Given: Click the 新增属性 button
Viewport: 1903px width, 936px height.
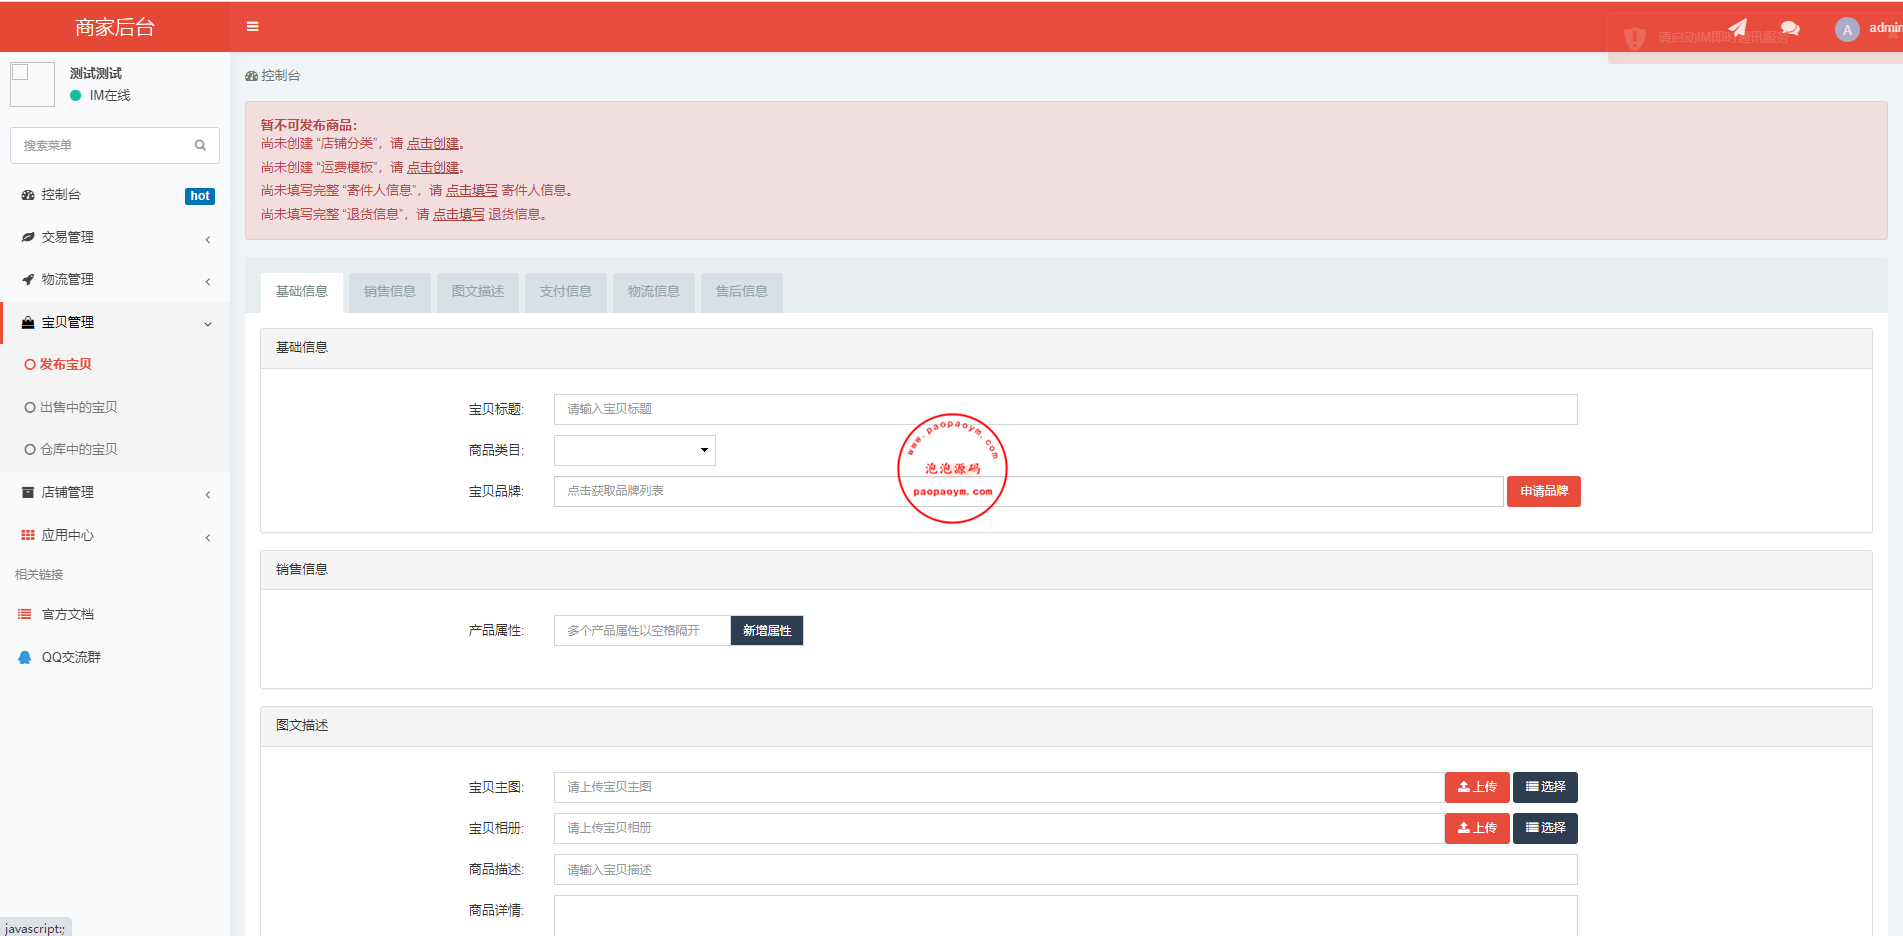Looking at the screenshot, I should pyautogui.click(x=766, y=631).
